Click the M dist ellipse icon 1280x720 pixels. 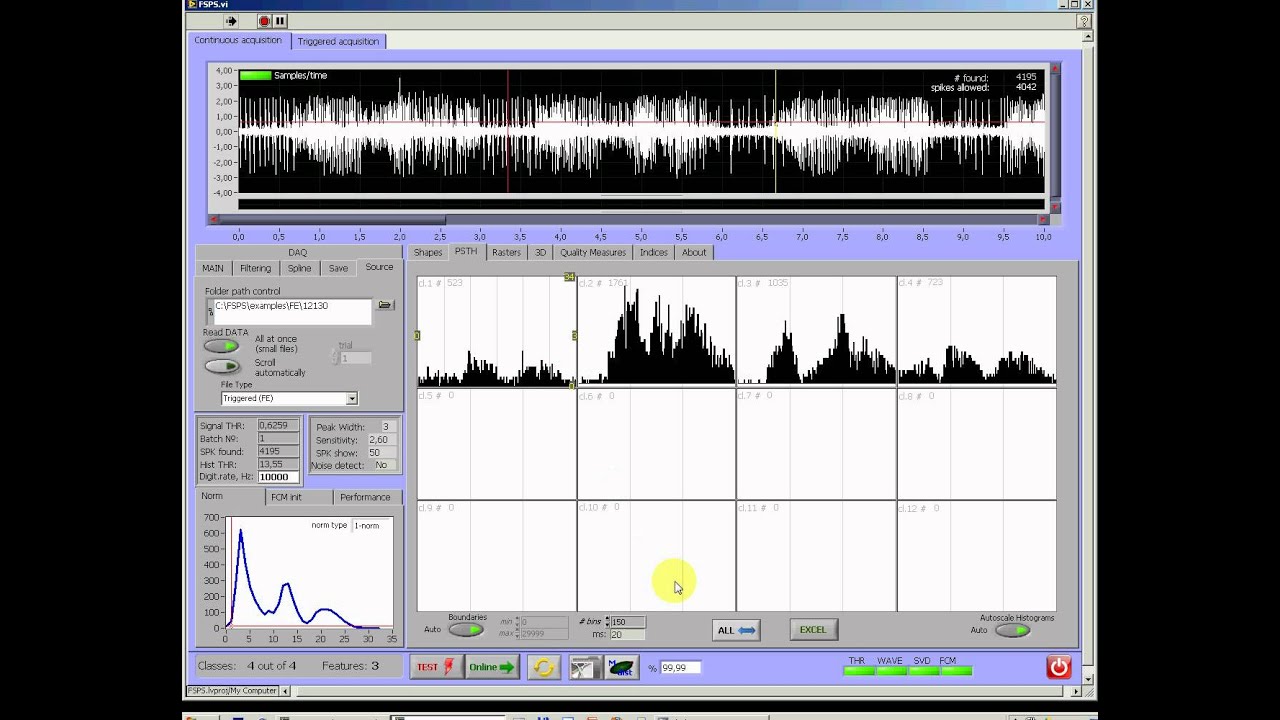[x=621, y=667]
